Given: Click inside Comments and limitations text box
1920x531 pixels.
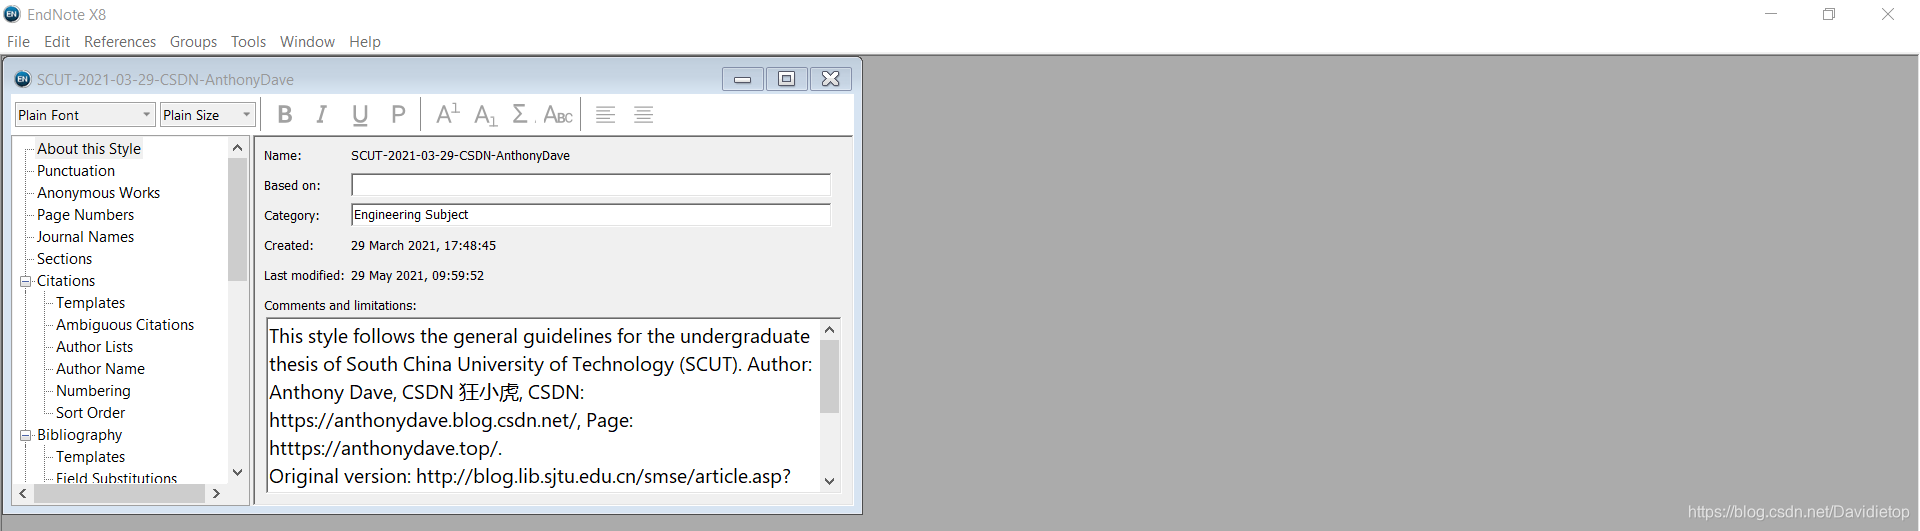Looking at the screenshot, I should [543, 406].
